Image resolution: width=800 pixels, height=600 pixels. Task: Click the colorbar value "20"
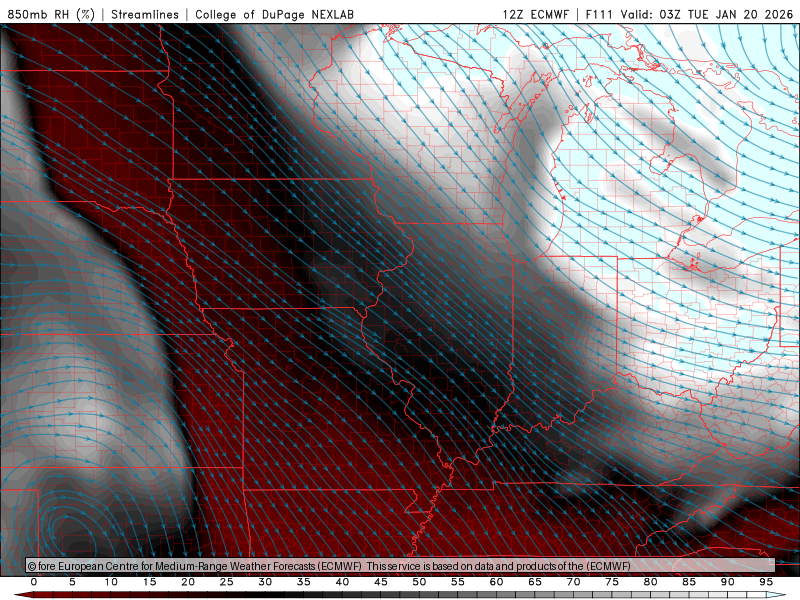pos(188,582)
